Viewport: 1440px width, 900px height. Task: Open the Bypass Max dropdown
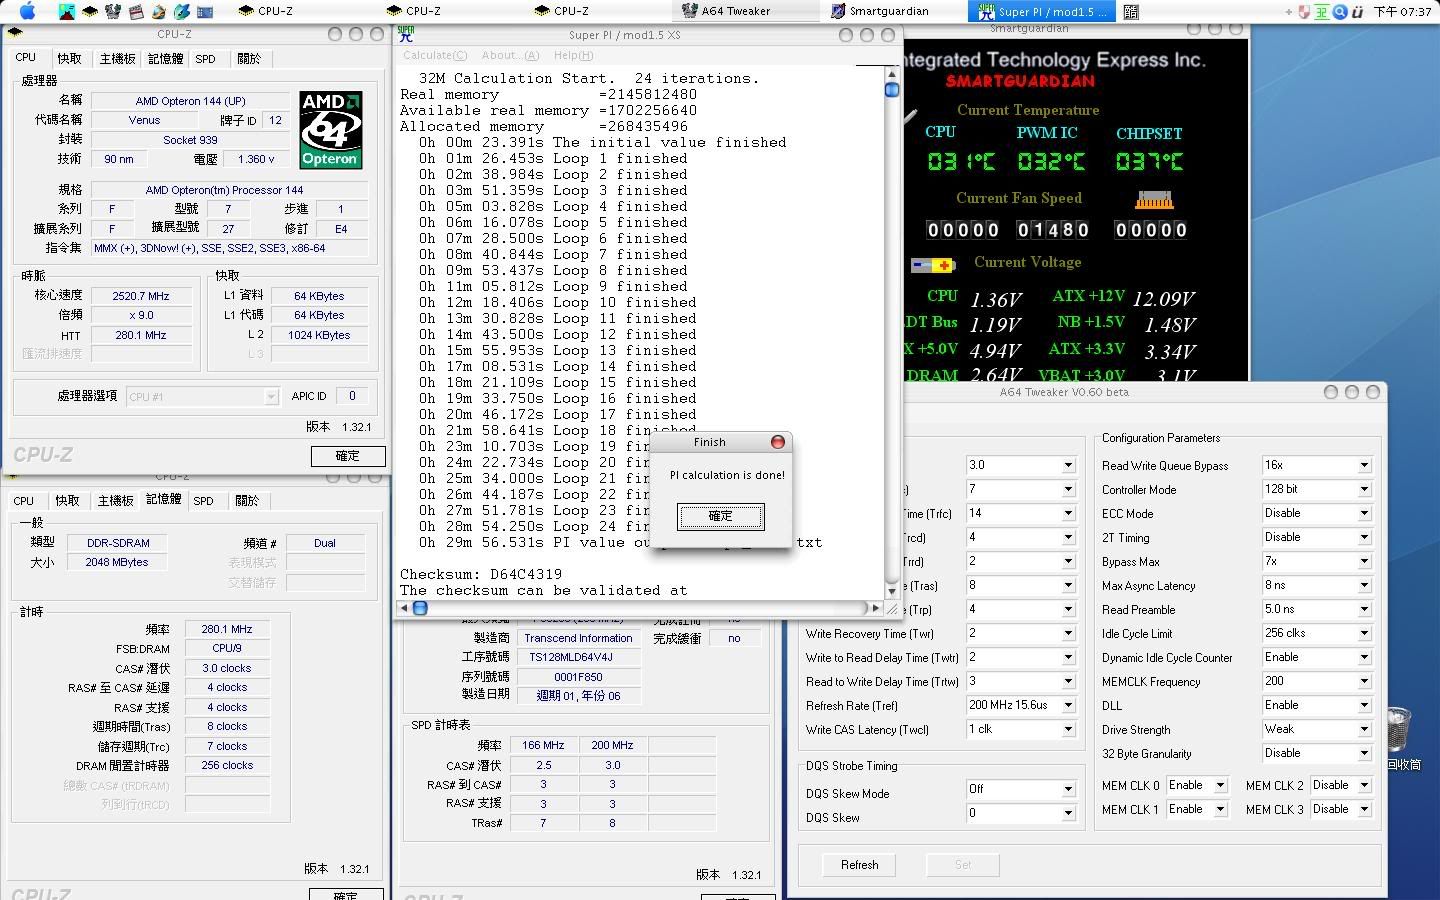click(x=1317, y=562)
